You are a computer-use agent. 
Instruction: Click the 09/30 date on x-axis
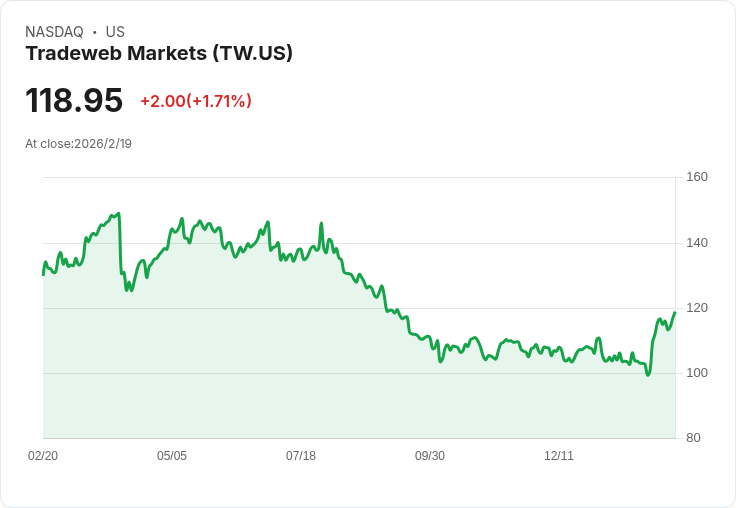(430, 456)
